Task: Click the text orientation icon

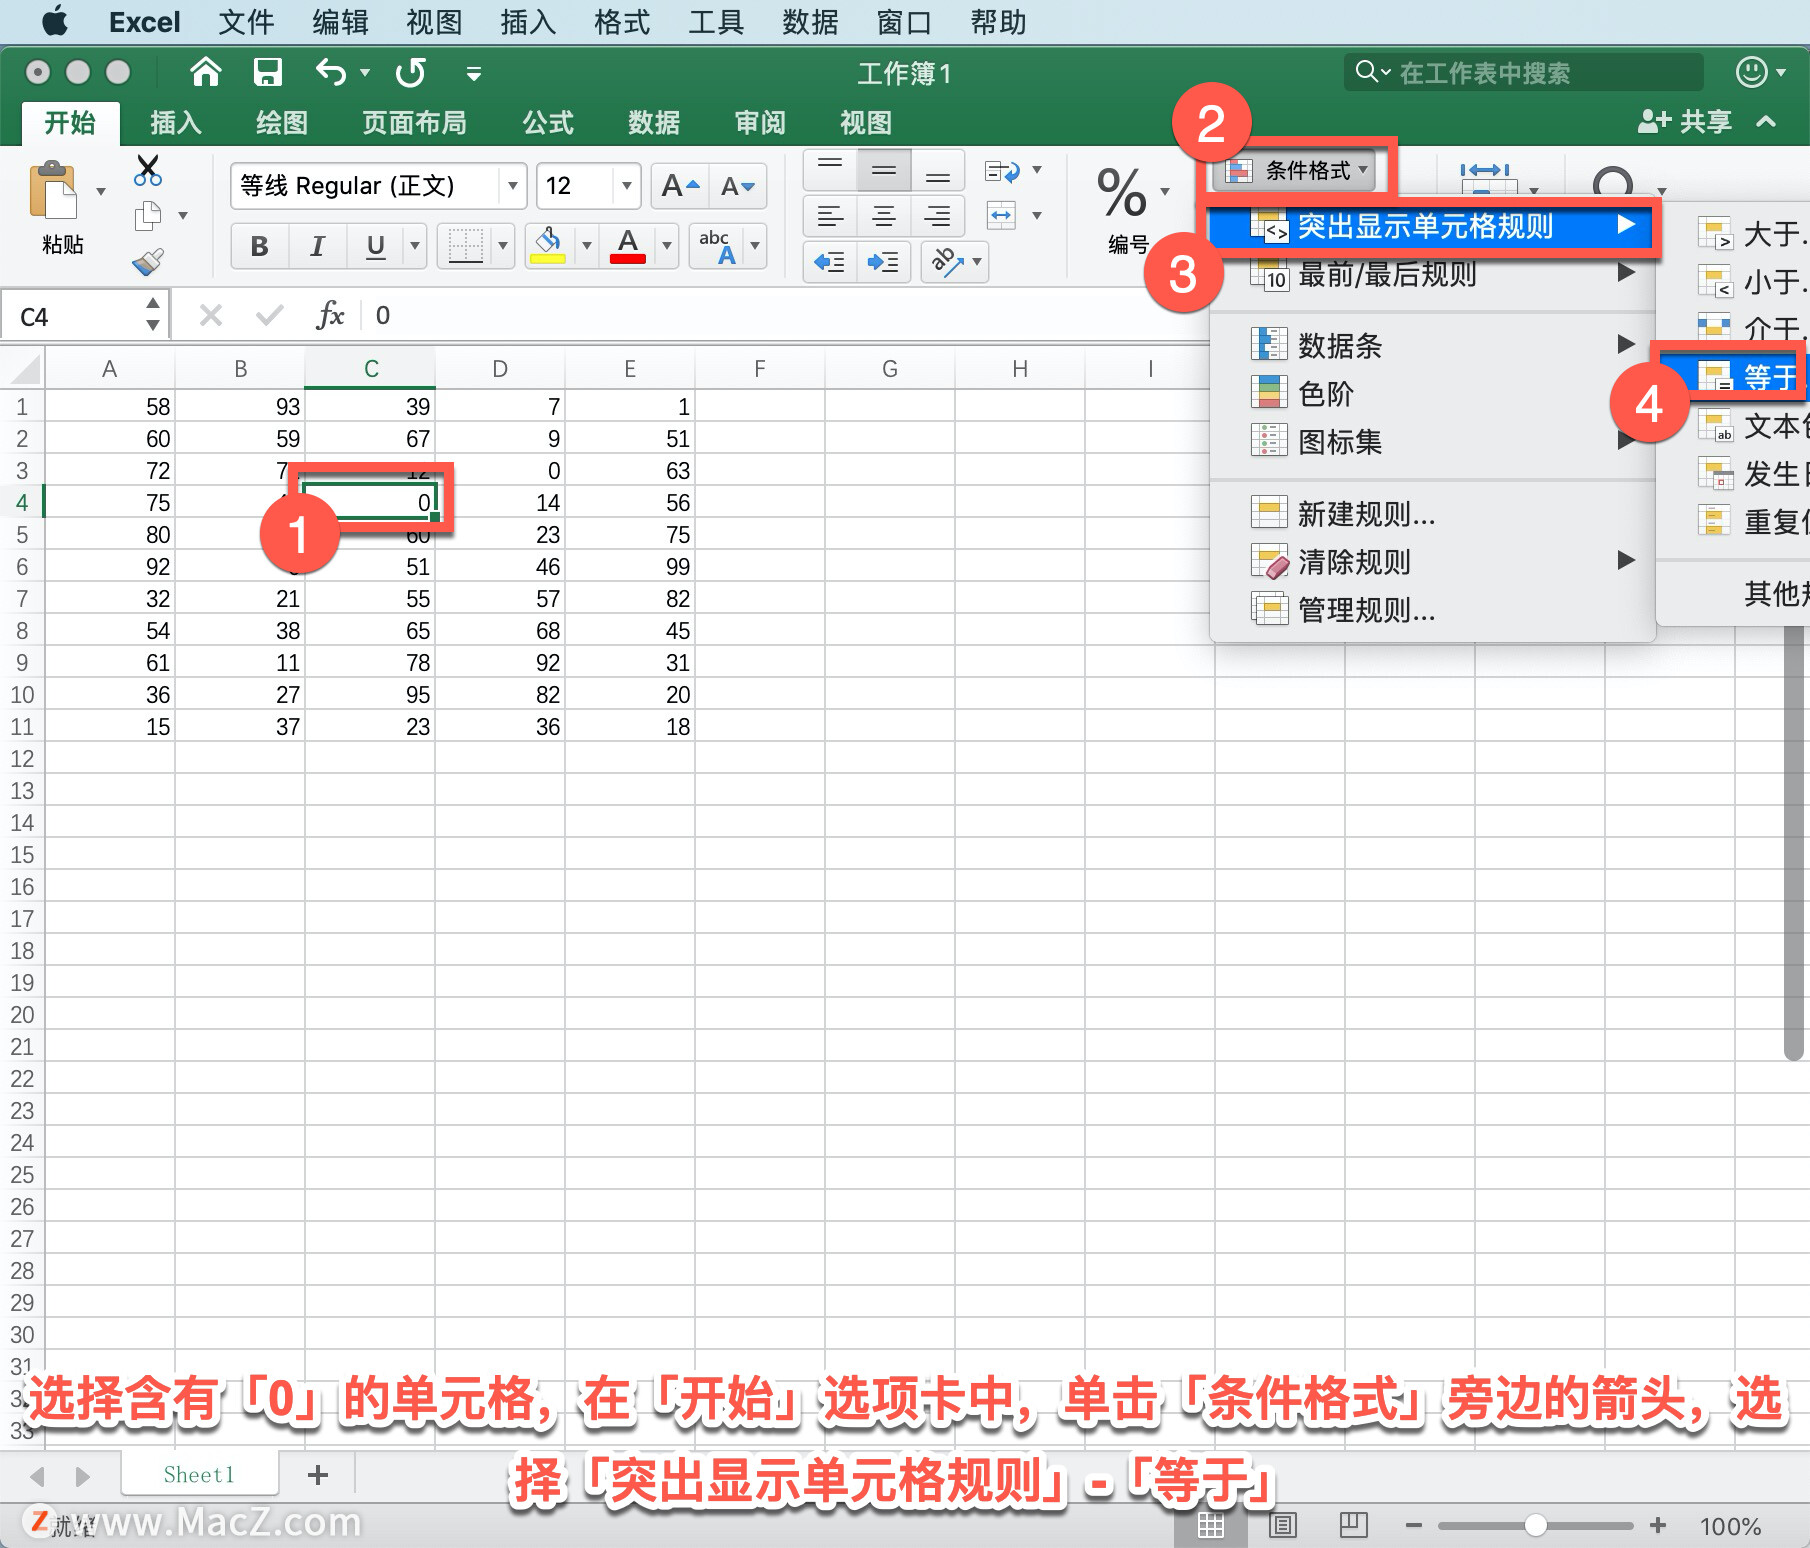Action: [947, 262]
